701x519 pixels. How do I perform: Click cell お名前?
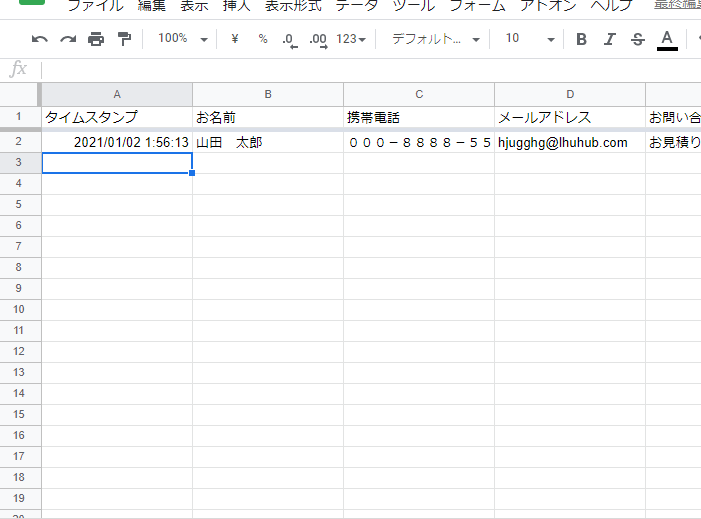tap(268, 117)
